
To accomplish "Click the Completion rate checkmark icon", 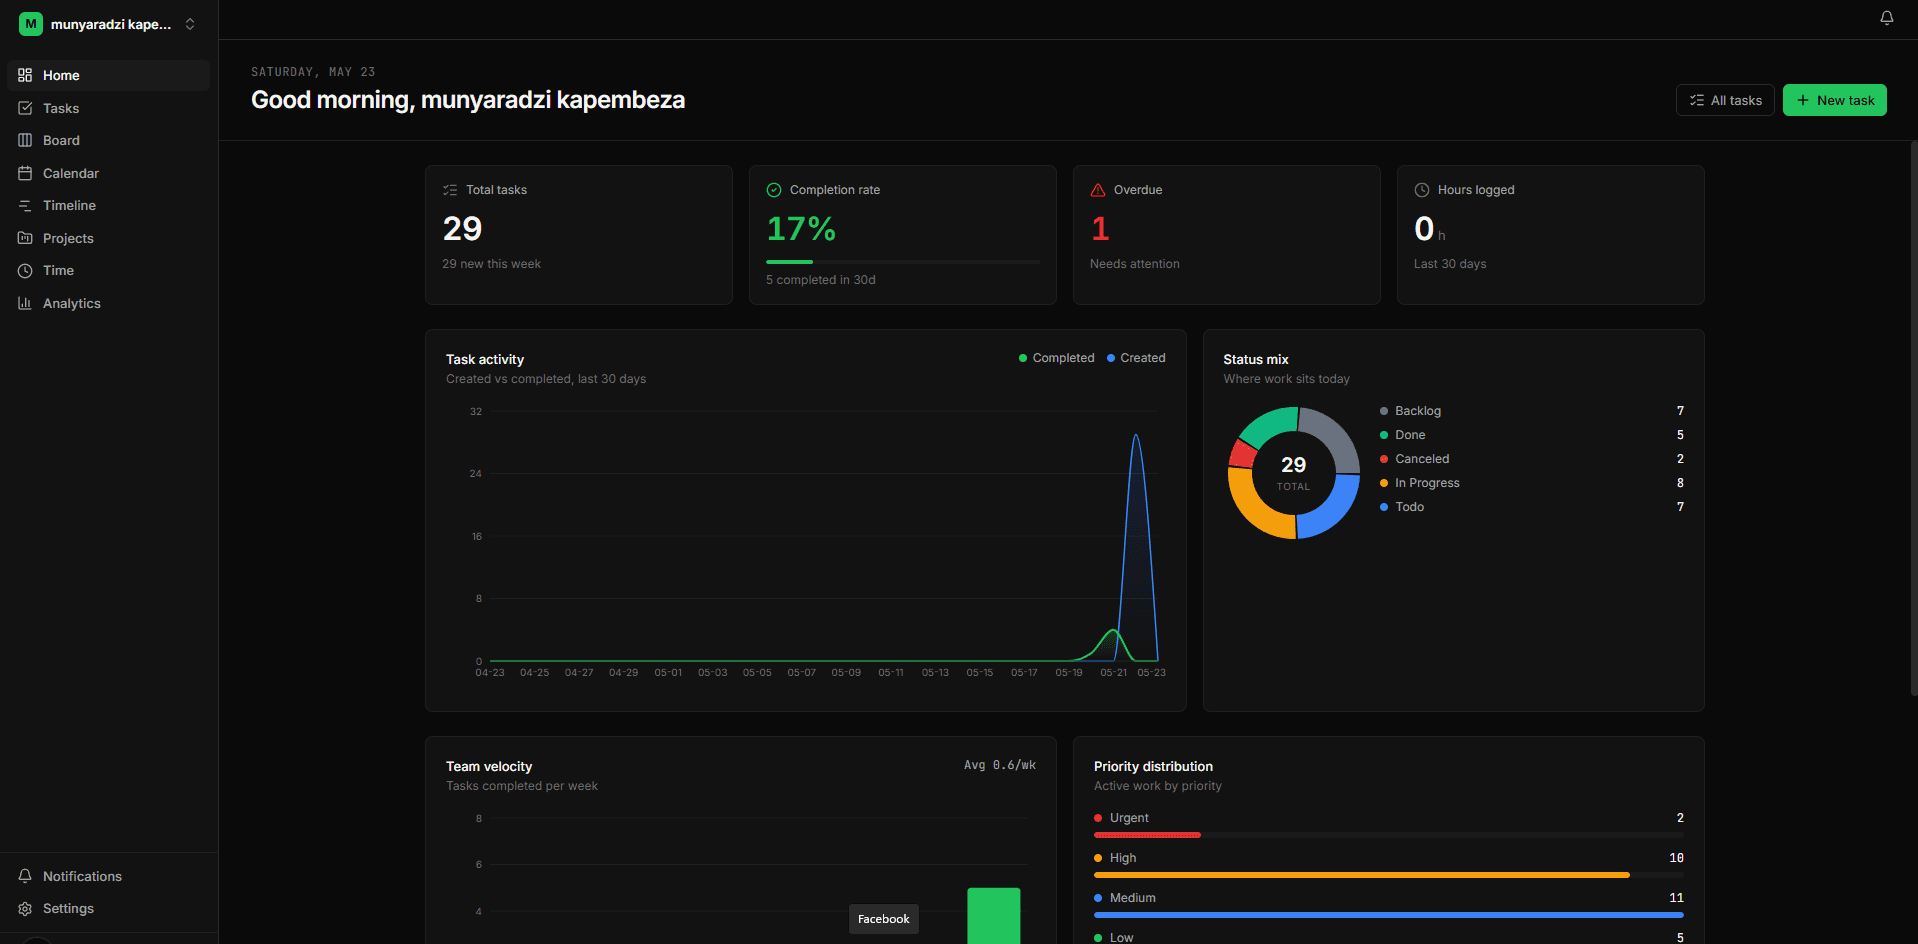I will click(774, 190).
